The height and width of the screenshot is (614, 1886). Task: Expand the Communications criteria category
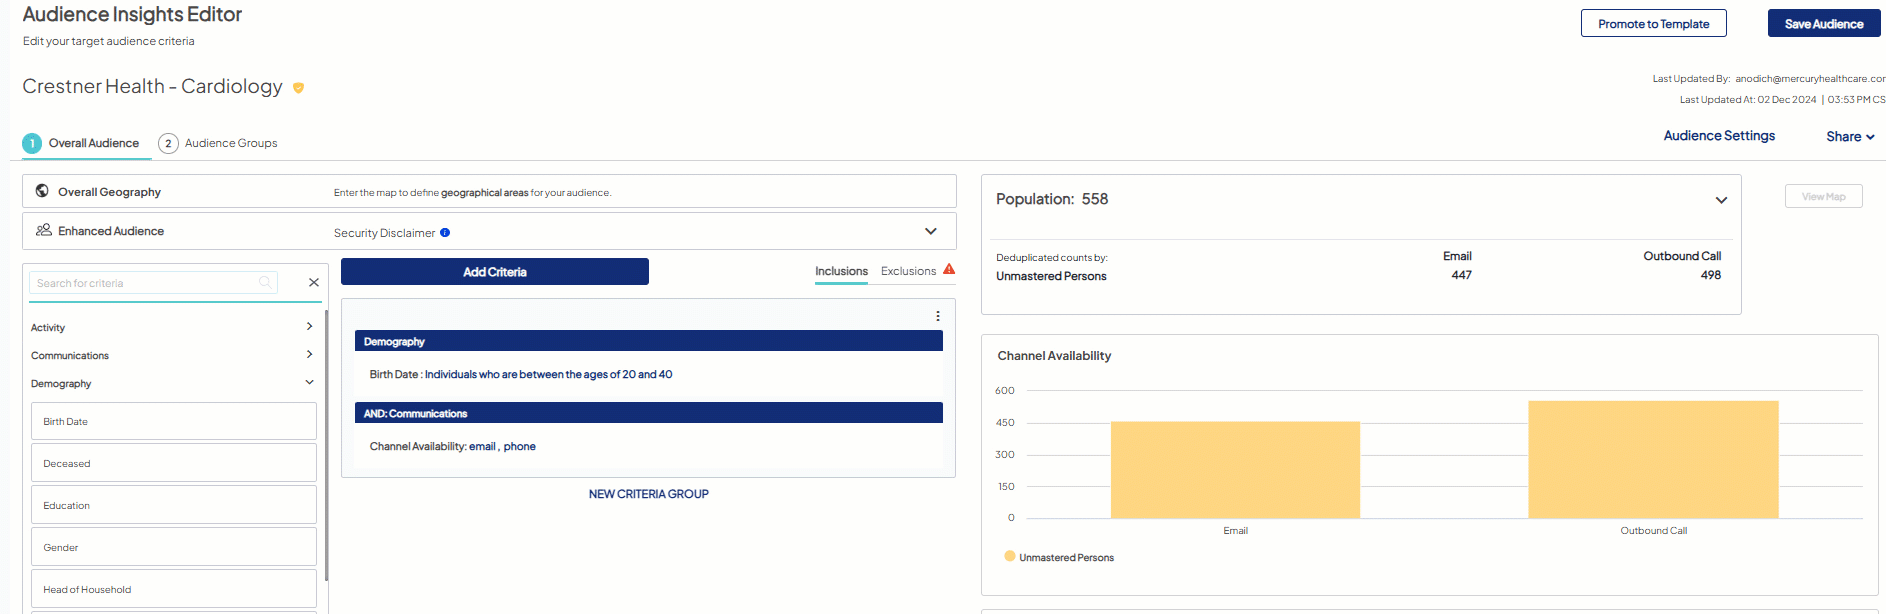click(309, 355)
